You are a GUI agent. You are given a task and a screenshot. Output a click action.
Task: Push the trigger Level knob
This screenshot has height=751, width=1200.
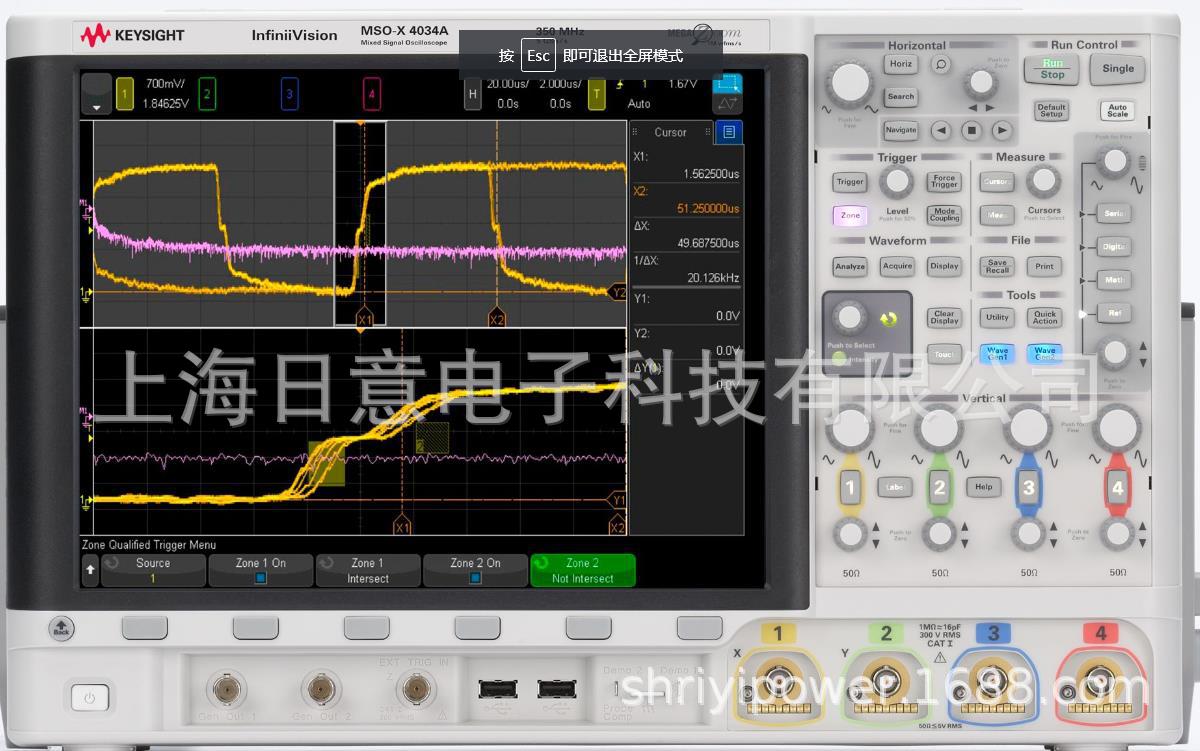tap(897, 181)
